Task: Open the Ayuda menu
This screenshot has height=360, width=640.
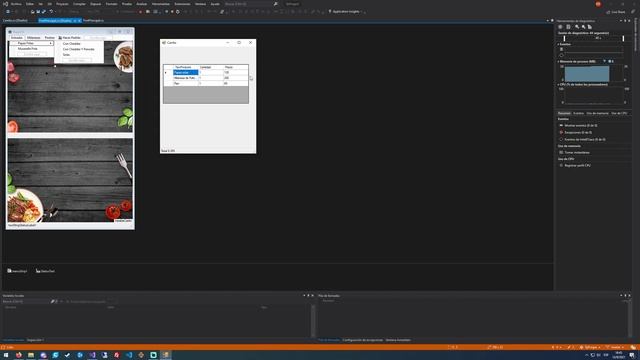Action: 215,4
